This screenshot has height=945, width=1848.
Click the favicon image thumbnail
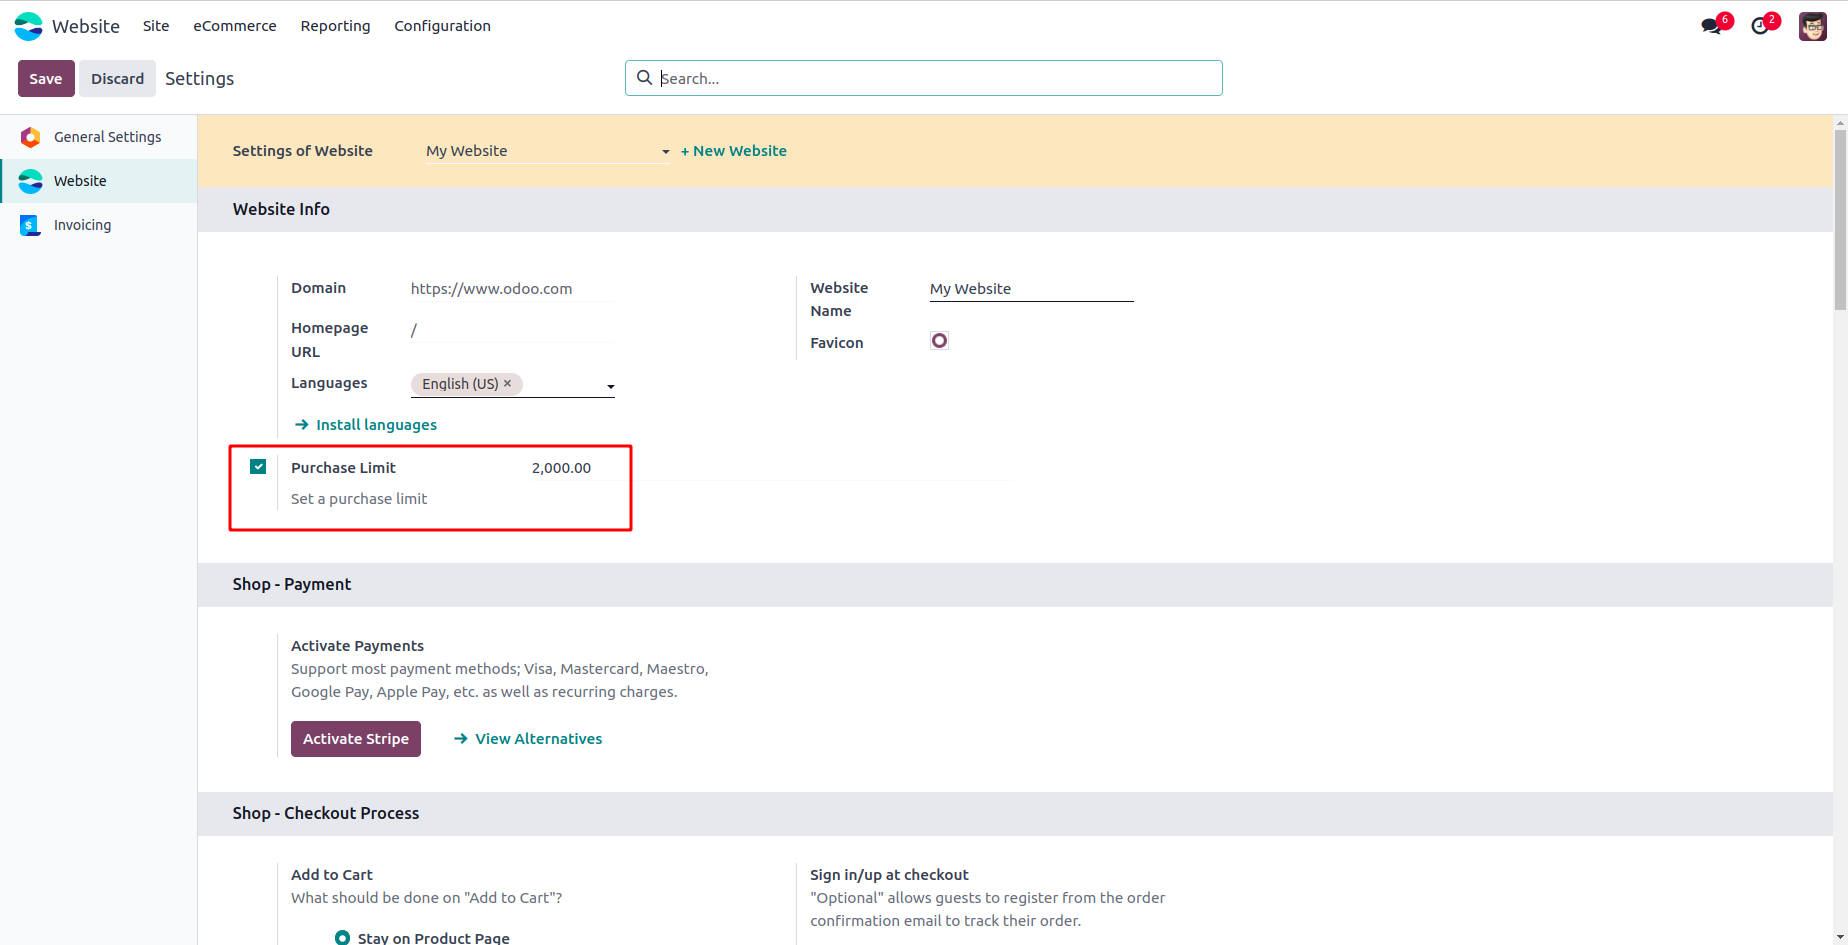(939, 341)
